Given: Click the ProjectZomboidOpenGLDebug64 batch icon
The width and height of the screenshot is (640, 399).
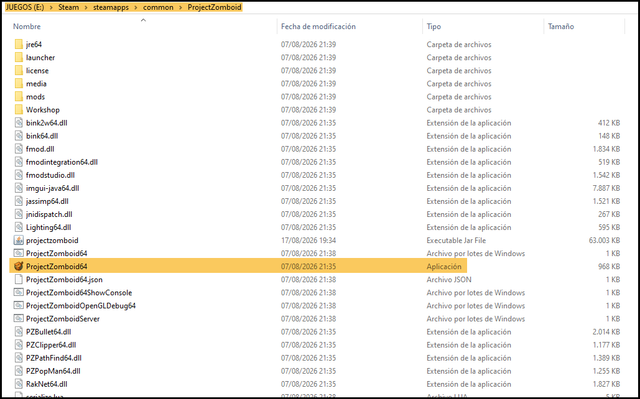Looking at the screenshot, I should [19, 305].
